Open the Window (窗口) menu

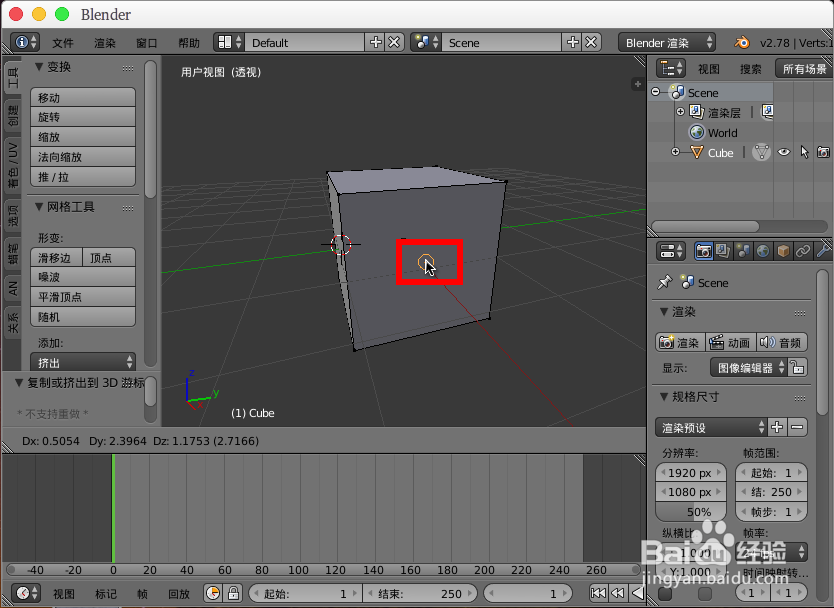pyautogui.click(x=147, y=43)
